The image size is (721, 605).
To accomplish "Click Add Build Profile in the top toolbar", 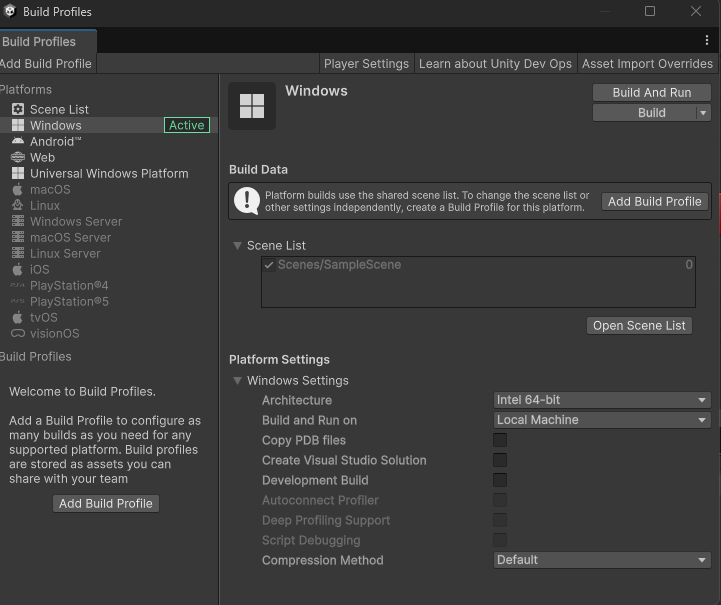I will point(47,63).
